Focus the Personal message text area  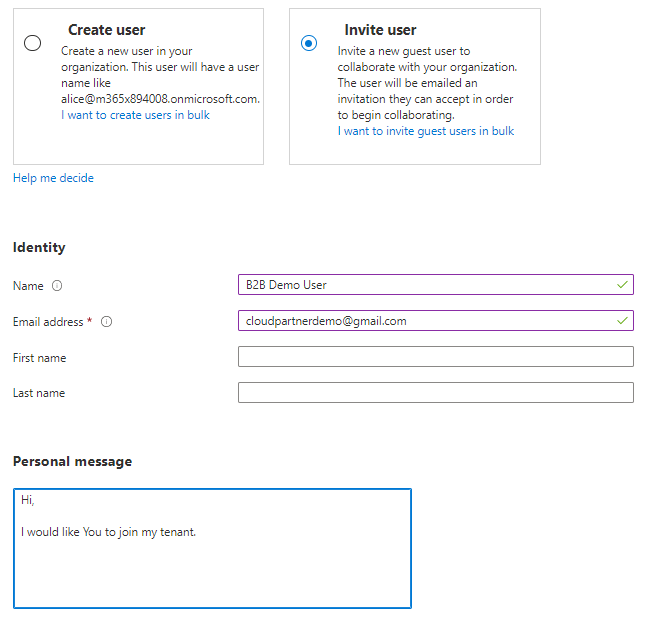click(x=212, y=560)
